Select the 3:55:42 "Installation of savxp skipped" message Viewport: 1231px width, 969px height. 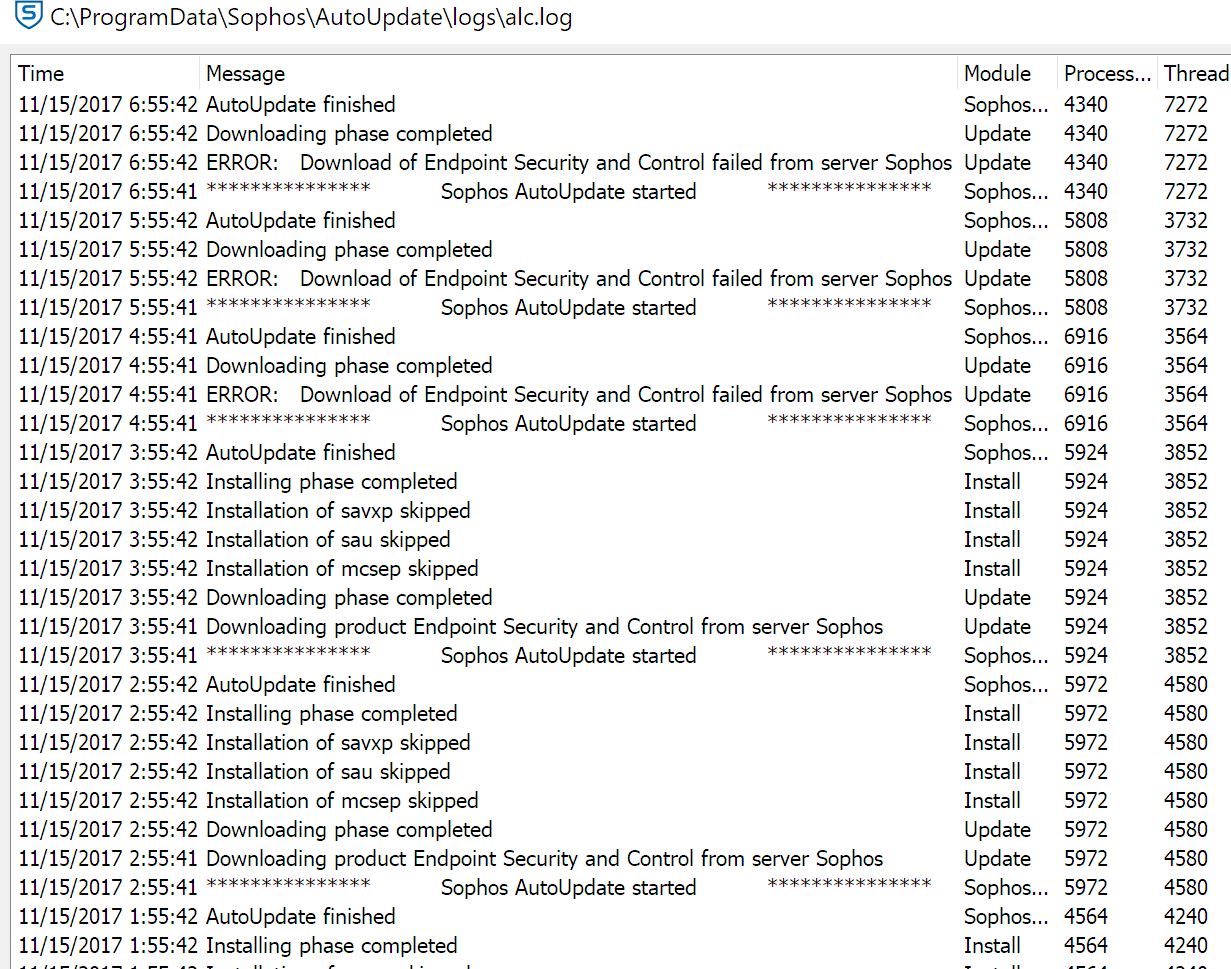[337, 510]
